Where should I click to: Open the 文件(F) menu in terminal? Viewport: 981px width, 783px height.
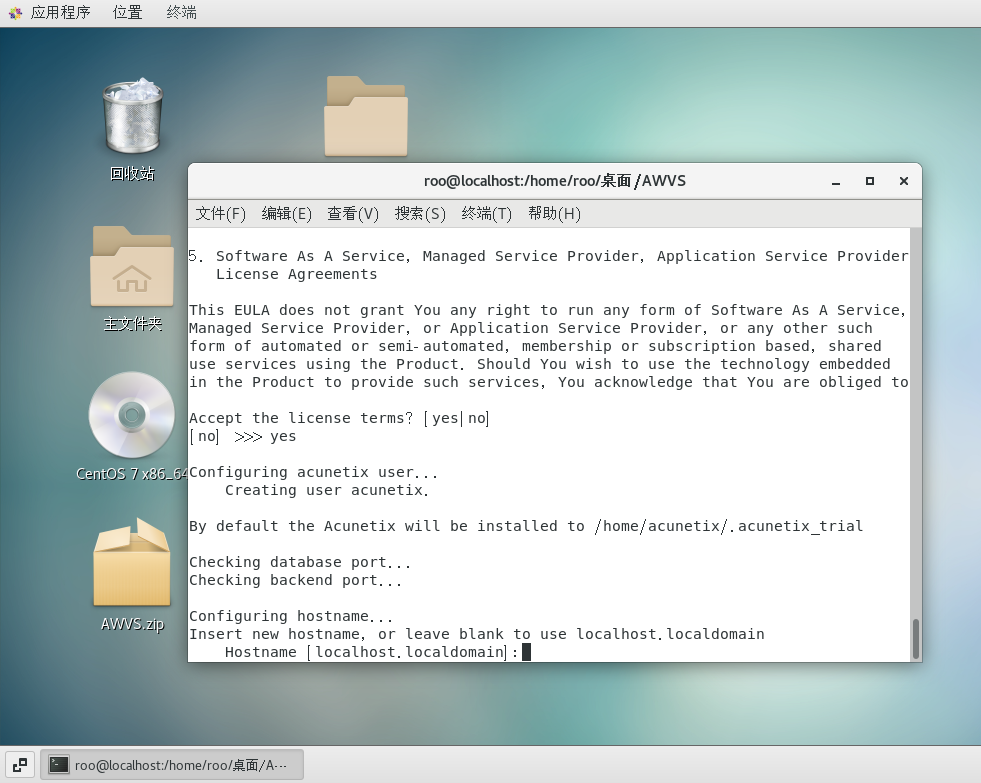221,214
